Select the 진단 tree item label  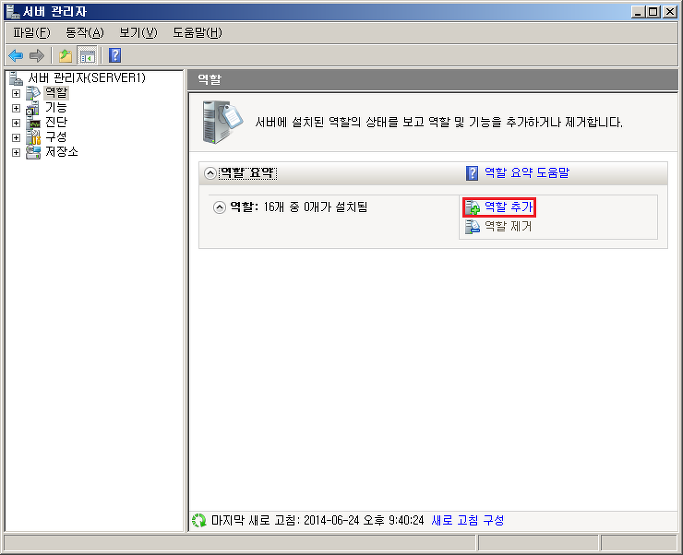point(56,122)
